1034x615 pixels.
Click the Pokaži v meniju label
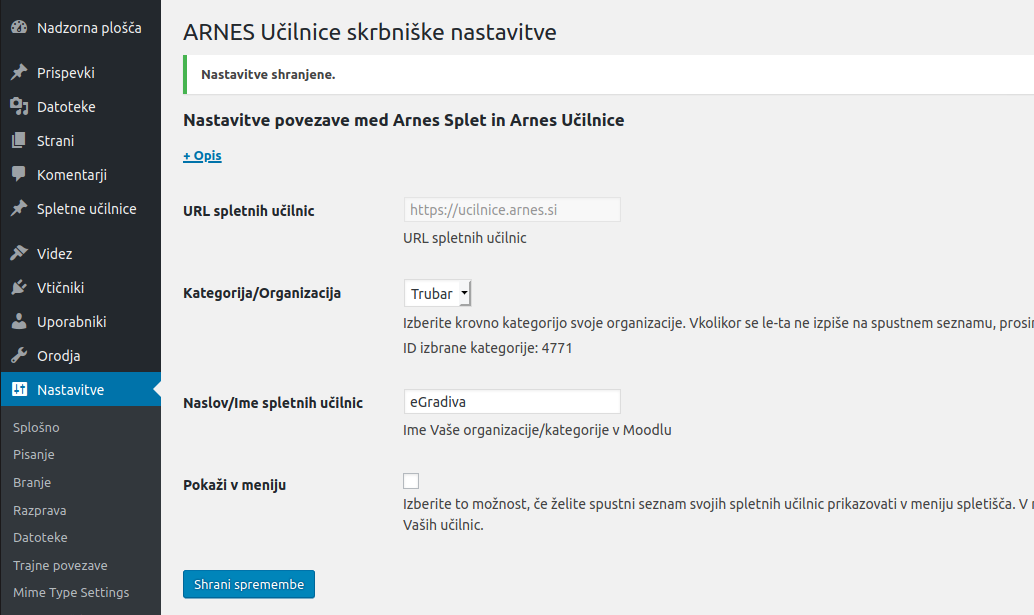(x=235, y=484)
